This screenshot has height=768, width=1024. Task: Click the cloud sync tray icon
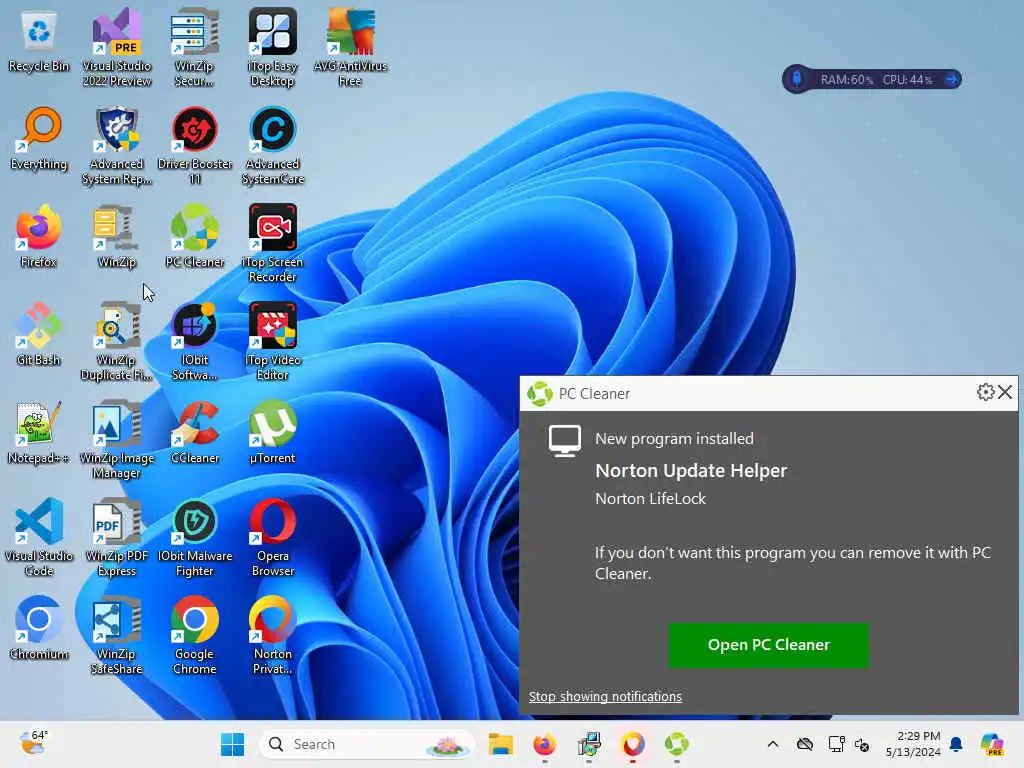[x=805, y=744]
